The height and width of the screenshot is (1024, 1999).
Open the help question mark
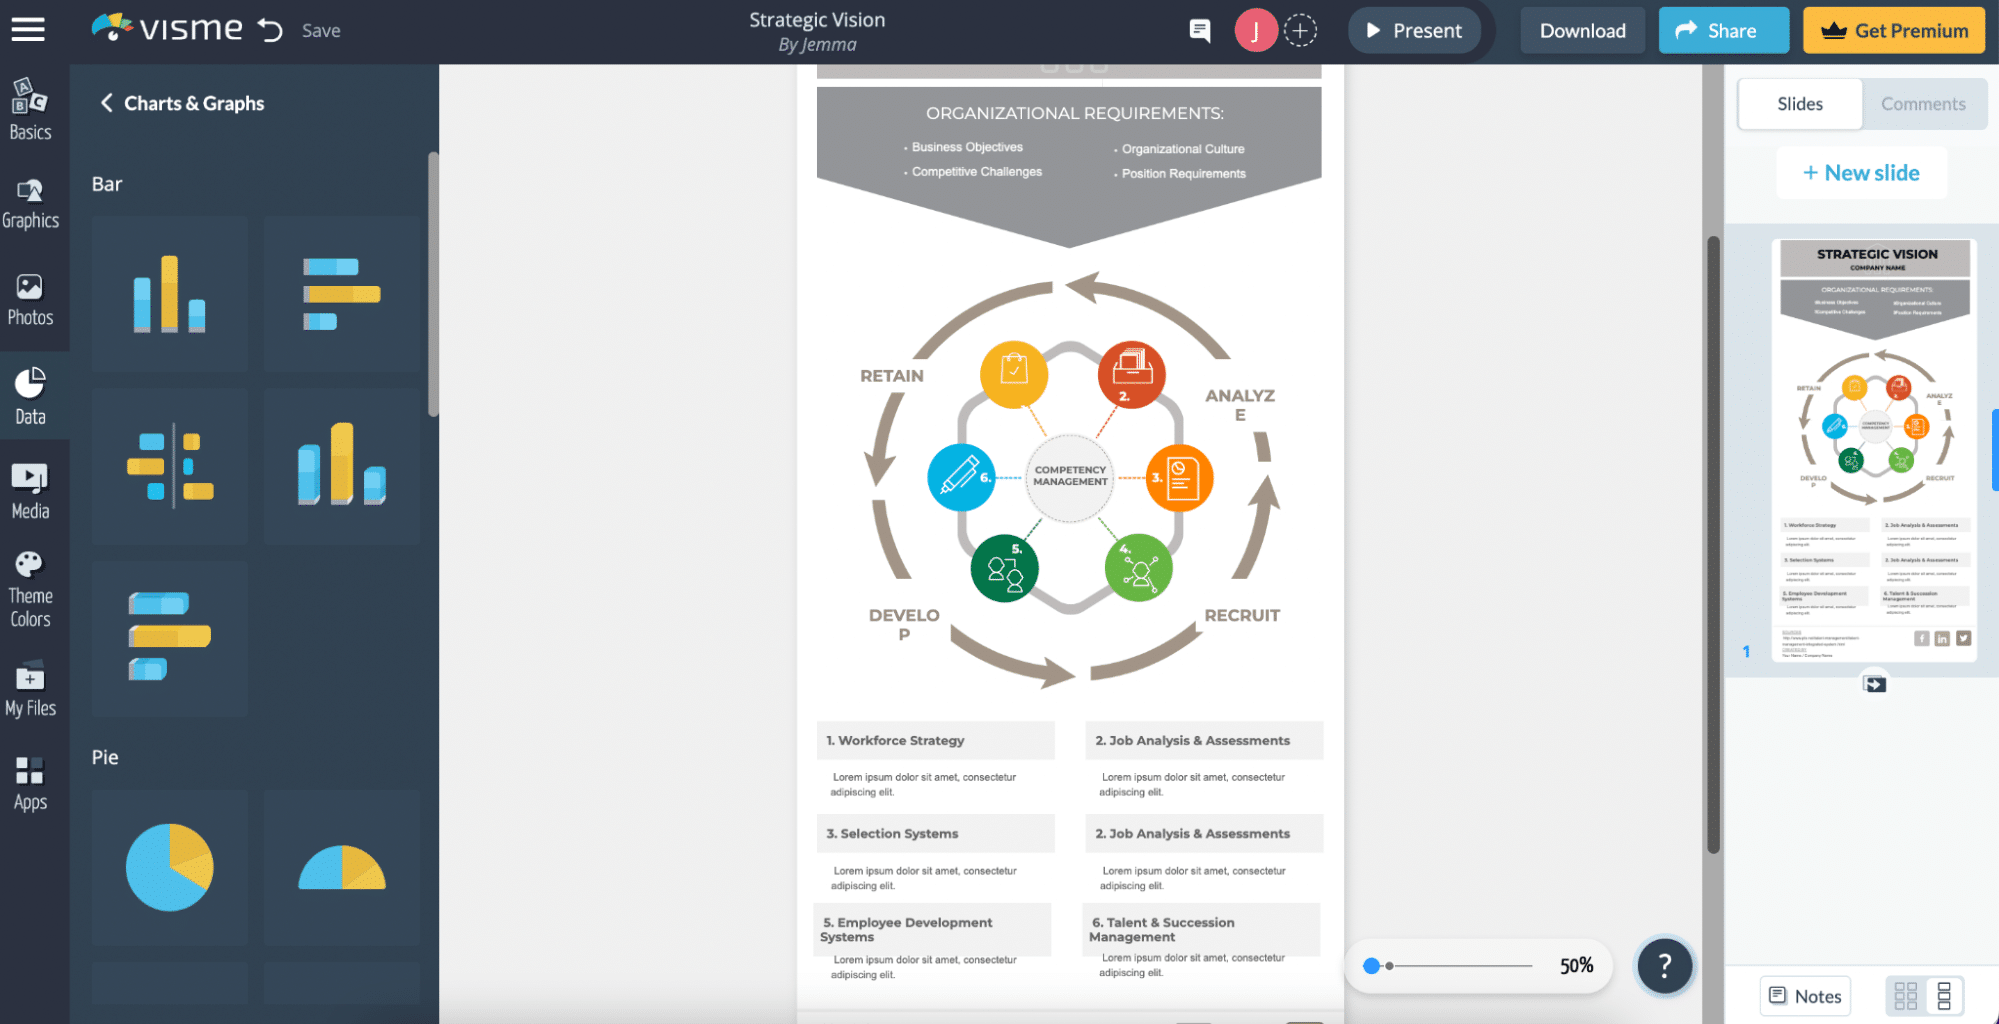click(1664, 965)
